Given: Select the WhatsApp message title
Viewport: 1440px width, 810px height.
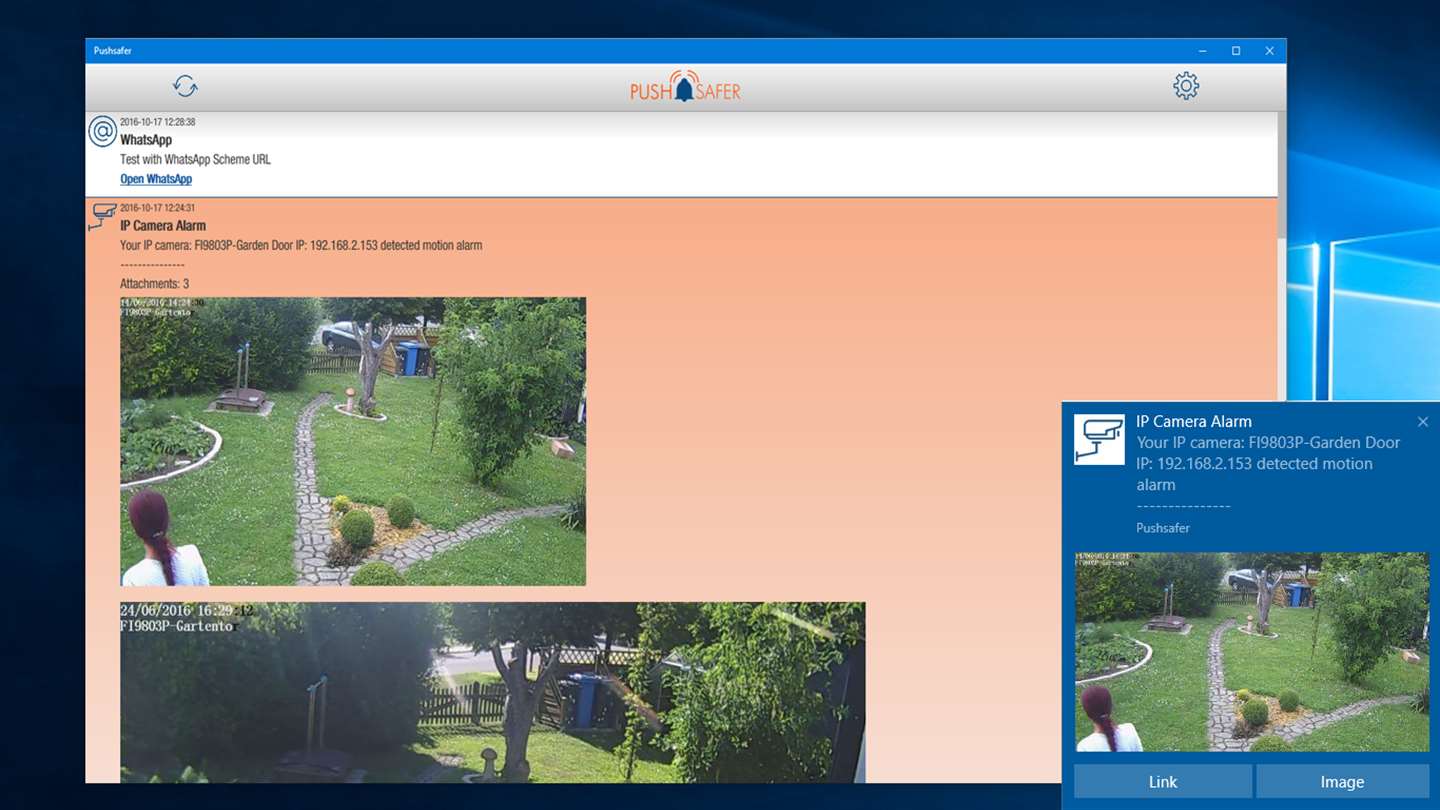Looking at the screenshot, I should tap(146, 140).
